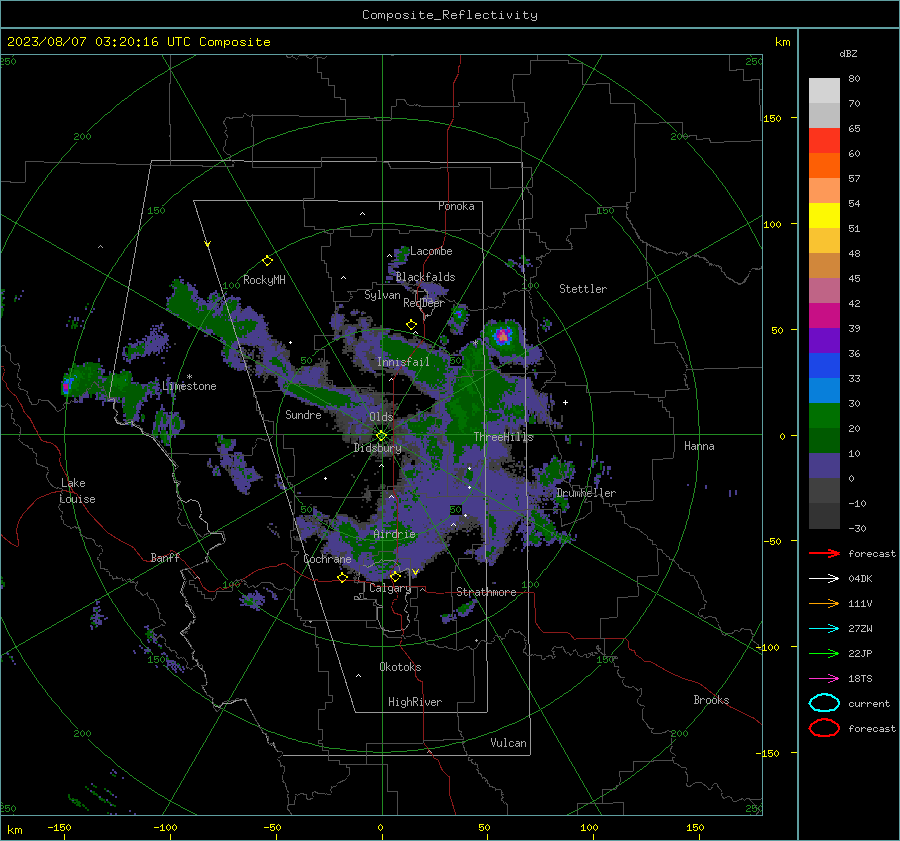Click the Sylvan label
900x841 pixels.
[x=382, y=295]
